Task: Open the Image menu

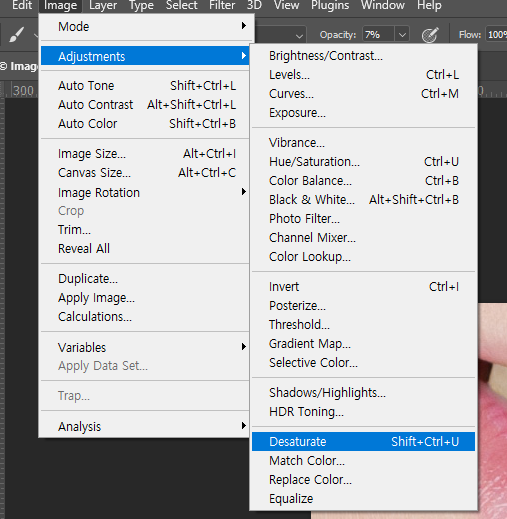Action: click(x=60, y=5)
